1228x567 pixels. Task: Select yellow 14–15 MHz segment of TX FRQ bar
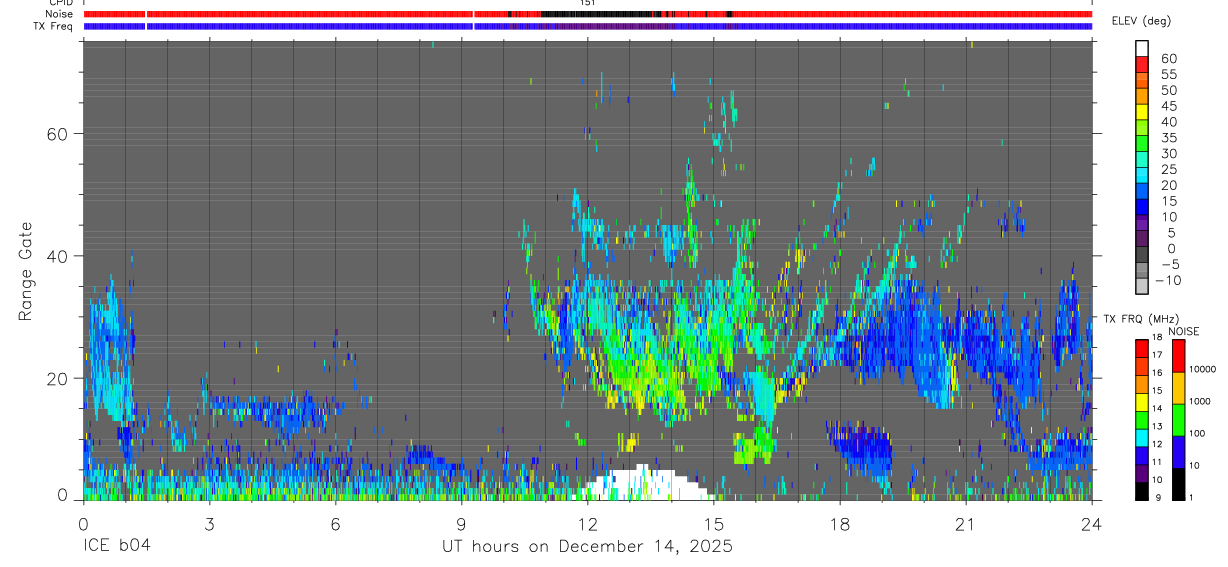[x=1142, y=402]
